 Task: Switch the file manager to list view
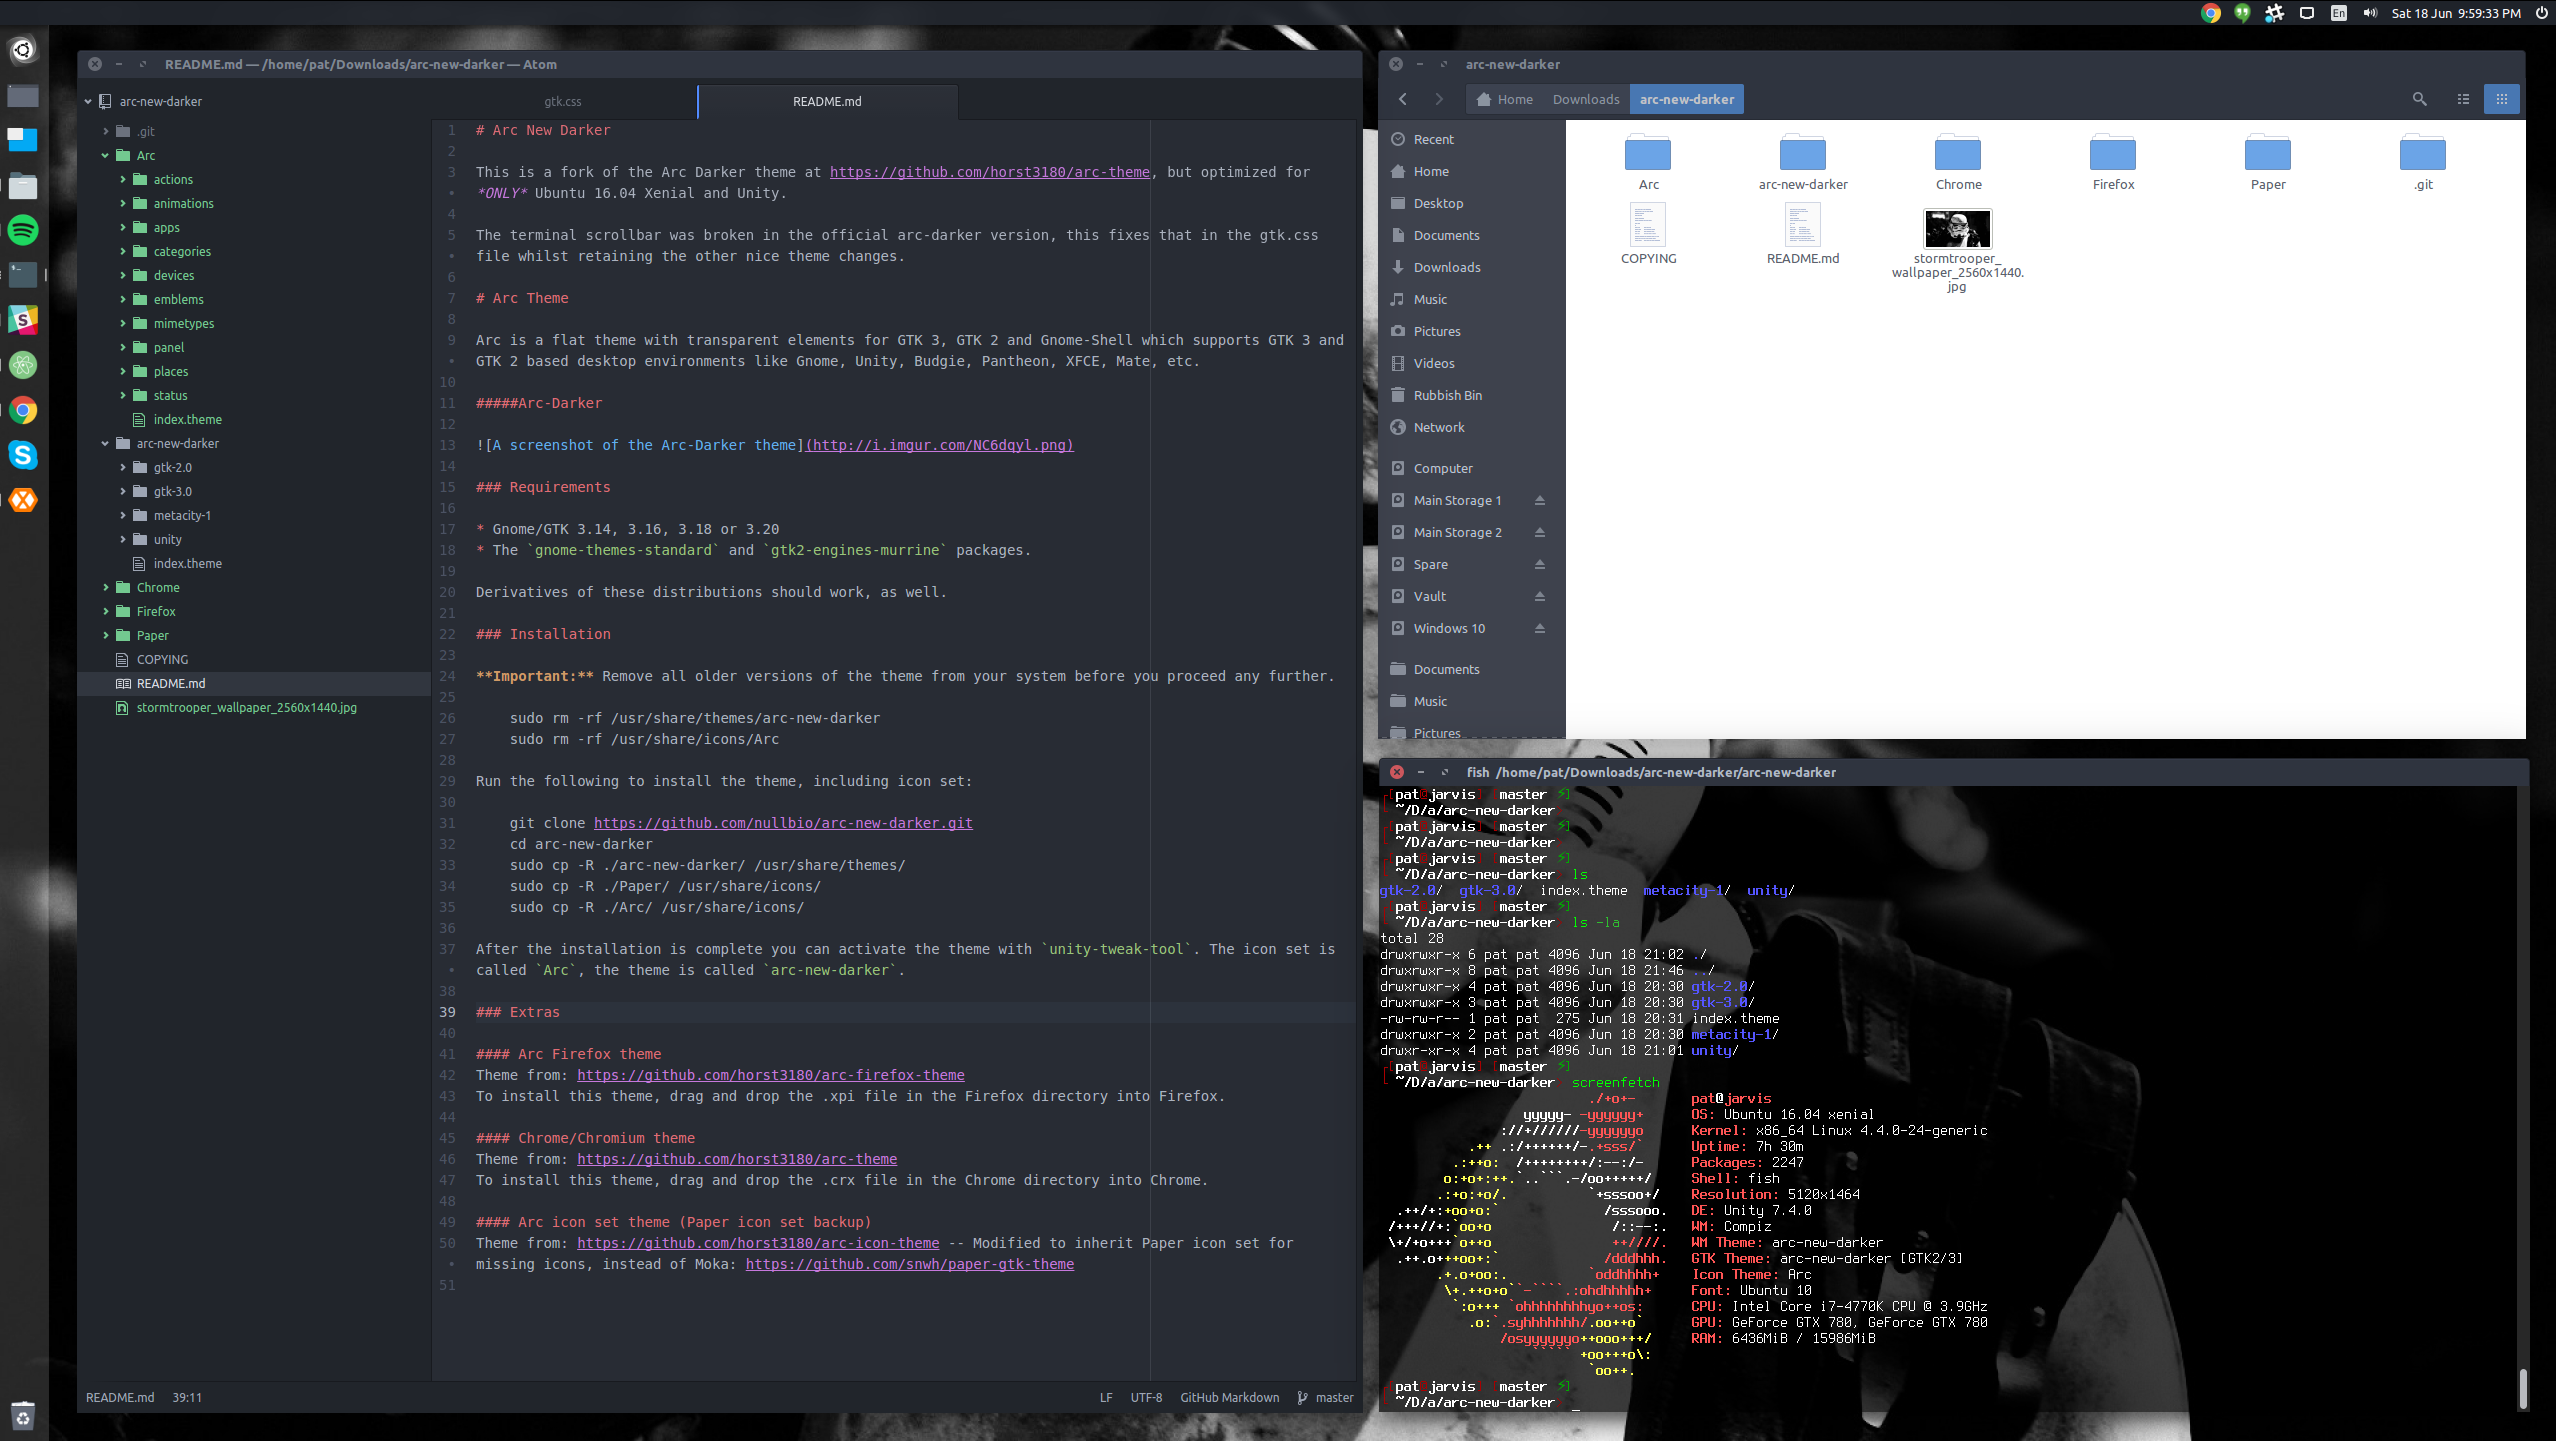point(2463,99)
